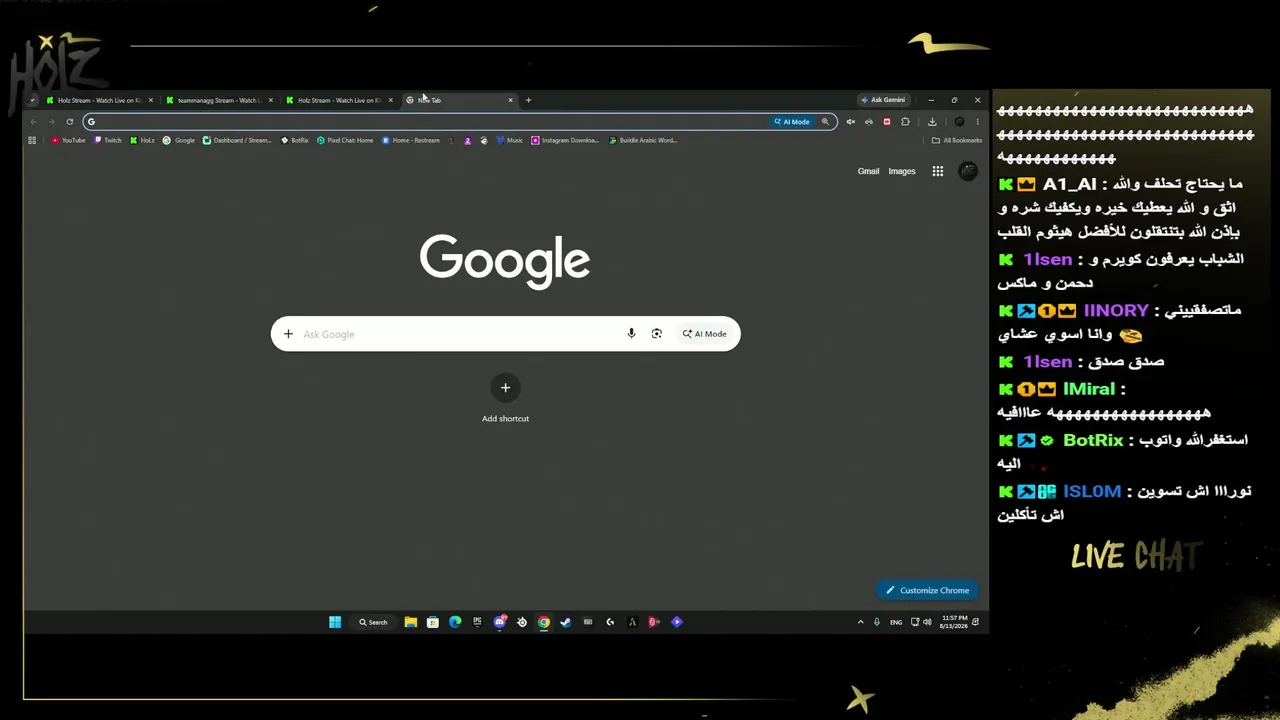Go forward using the browser forward arrow
The height and width of the screenshot is (720, 1280).
coord(51,122)
